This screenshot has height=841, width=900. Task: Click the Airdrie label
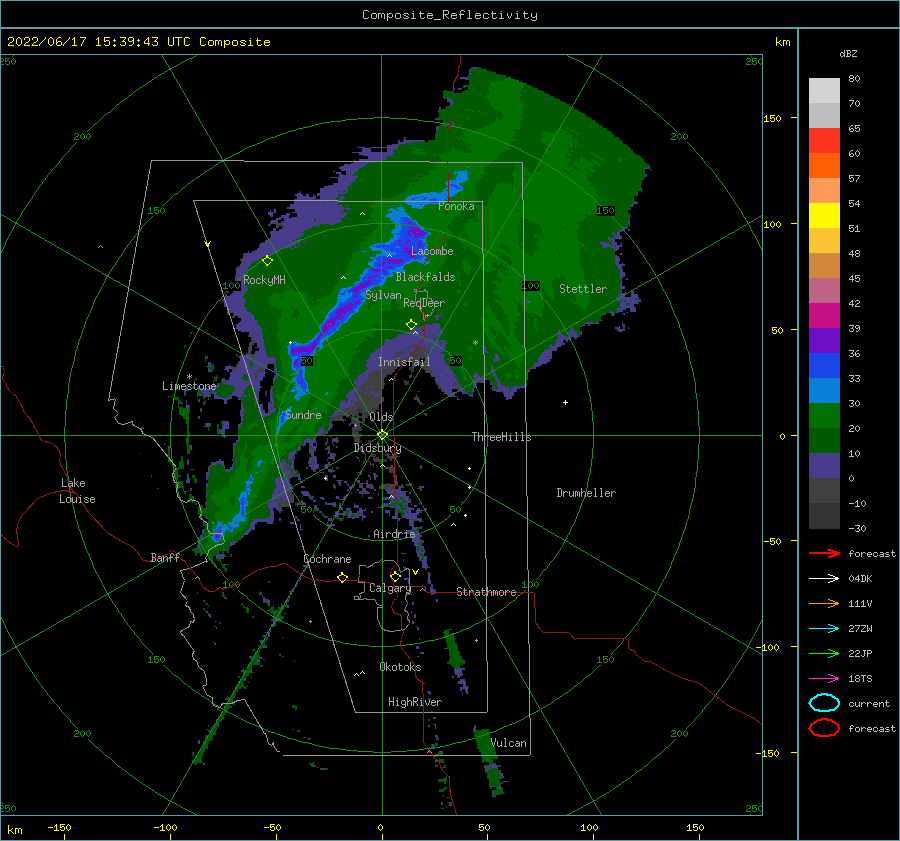point(394,534)
